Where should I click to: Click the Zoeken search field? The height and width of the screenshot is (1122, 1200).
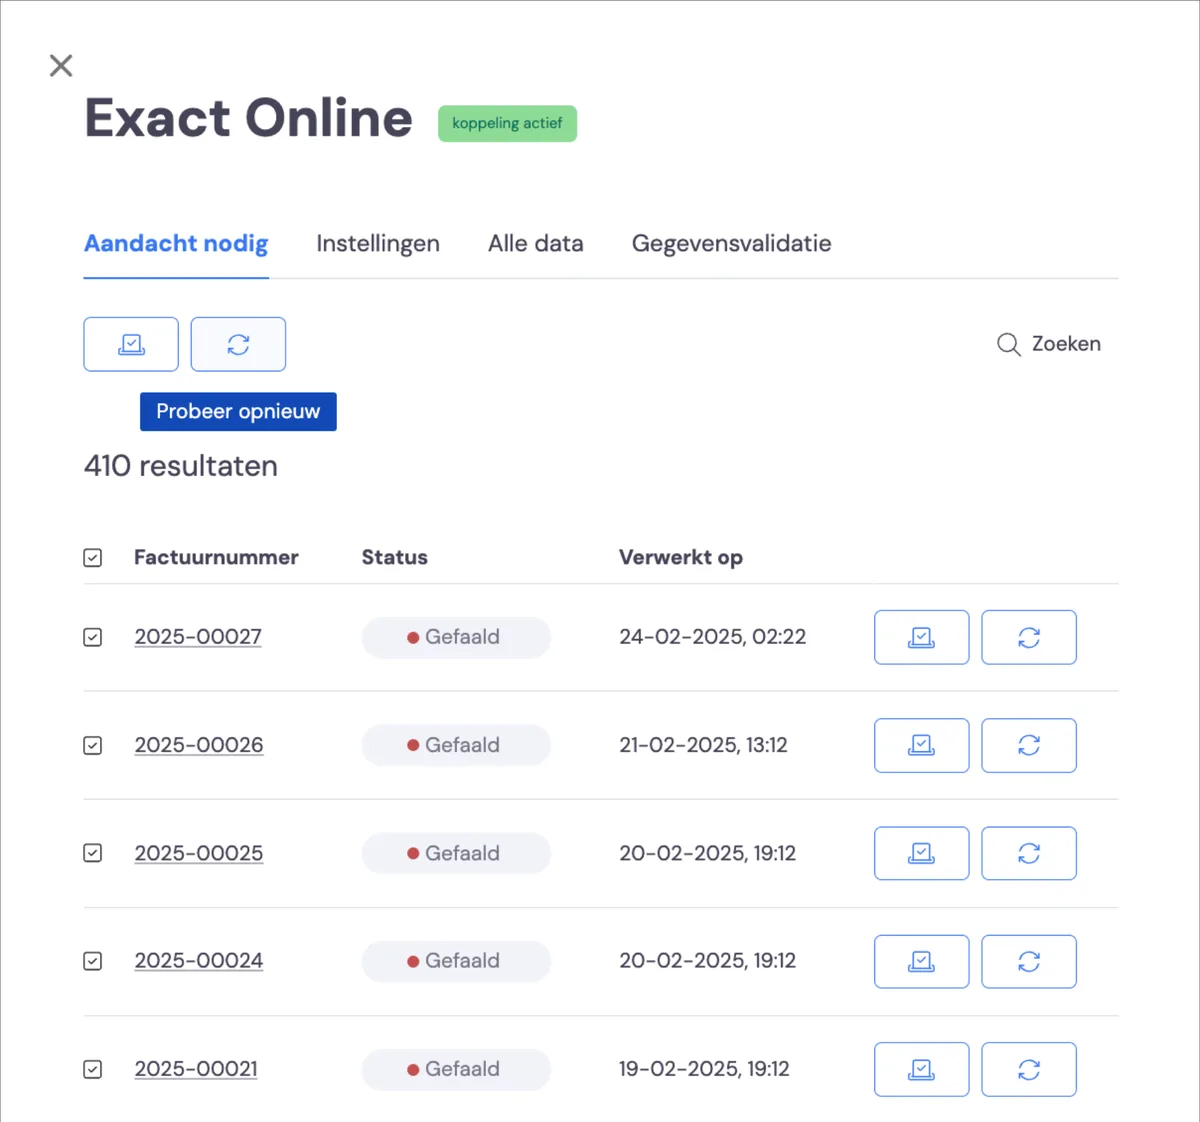(x=1049, y=344)
